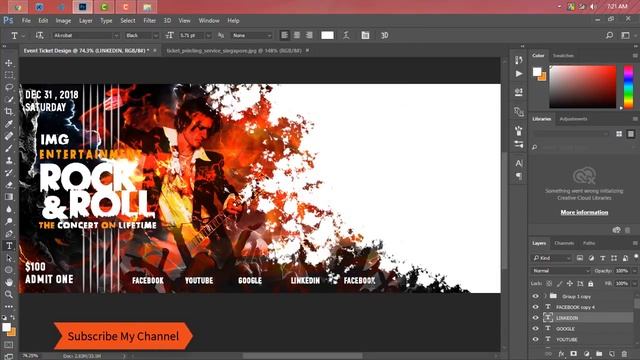Image resolution: width=640 pixels, height=360 pixels.
Task: Open the Filter menu
Action: click(x=149, y=20)
